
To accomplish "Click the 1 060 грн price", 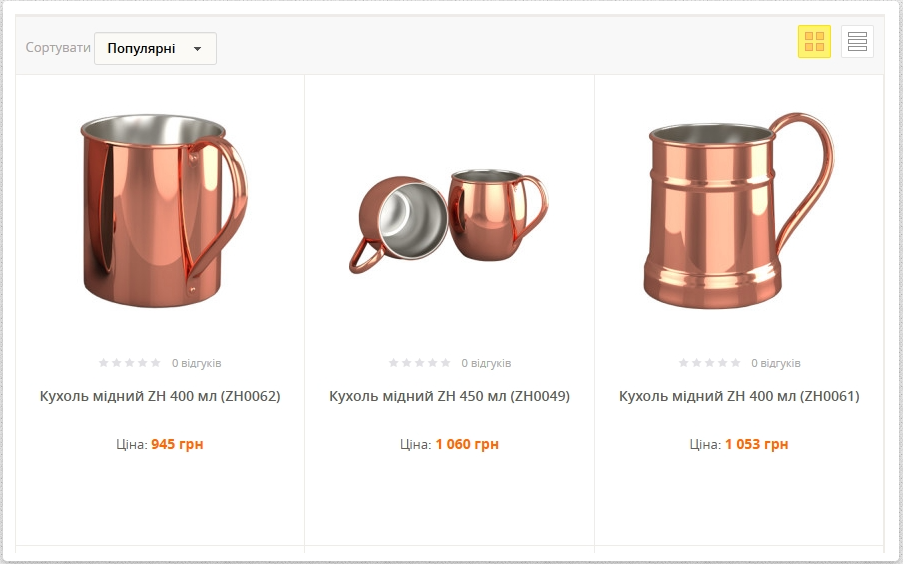I will pyautogui.click(x=467, y=444).
